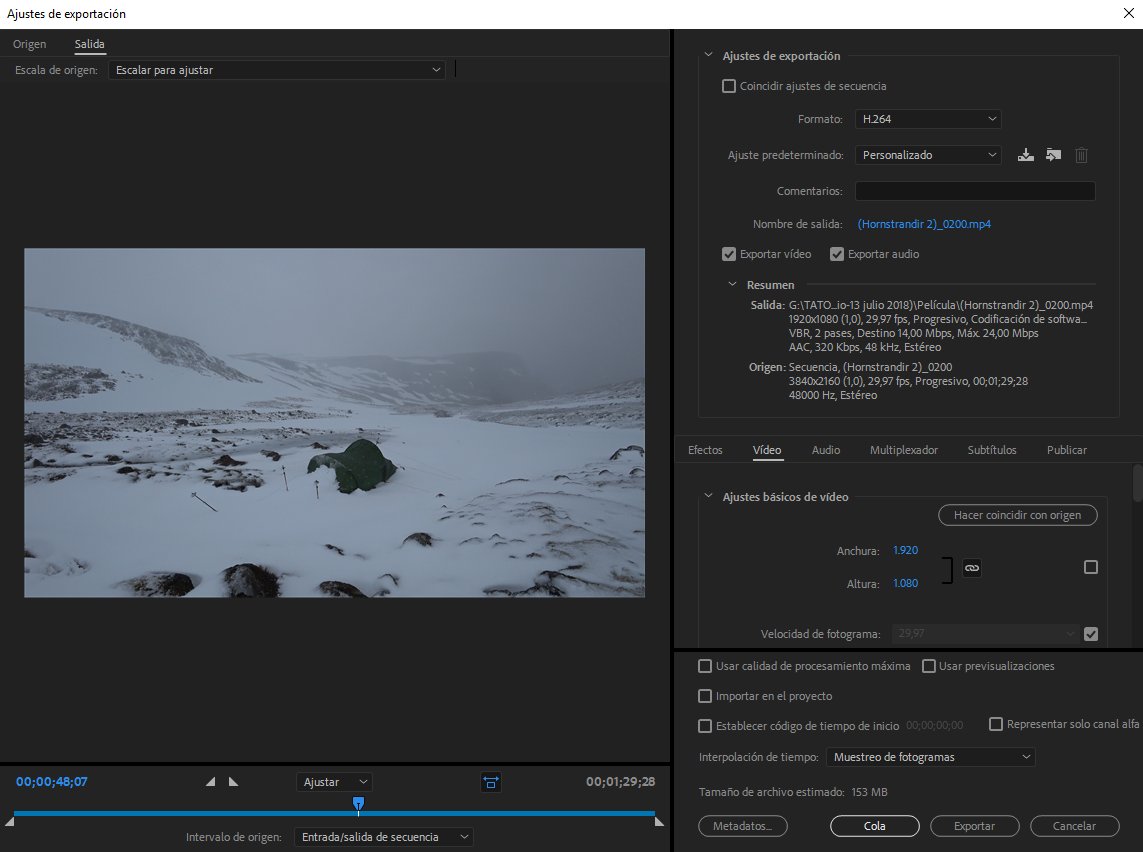Switch to the Subtítulos tab

991,450
